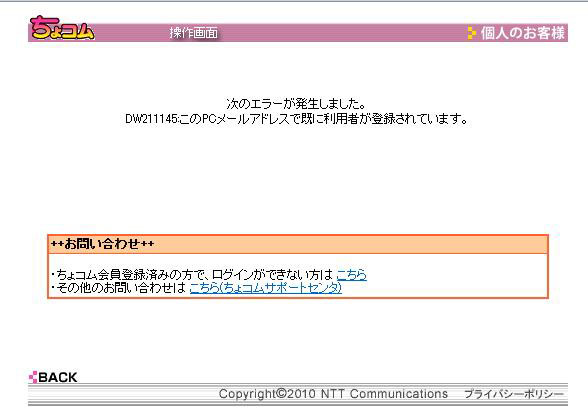
Task: Click the DW211145 error code
Action: [151, 119]
